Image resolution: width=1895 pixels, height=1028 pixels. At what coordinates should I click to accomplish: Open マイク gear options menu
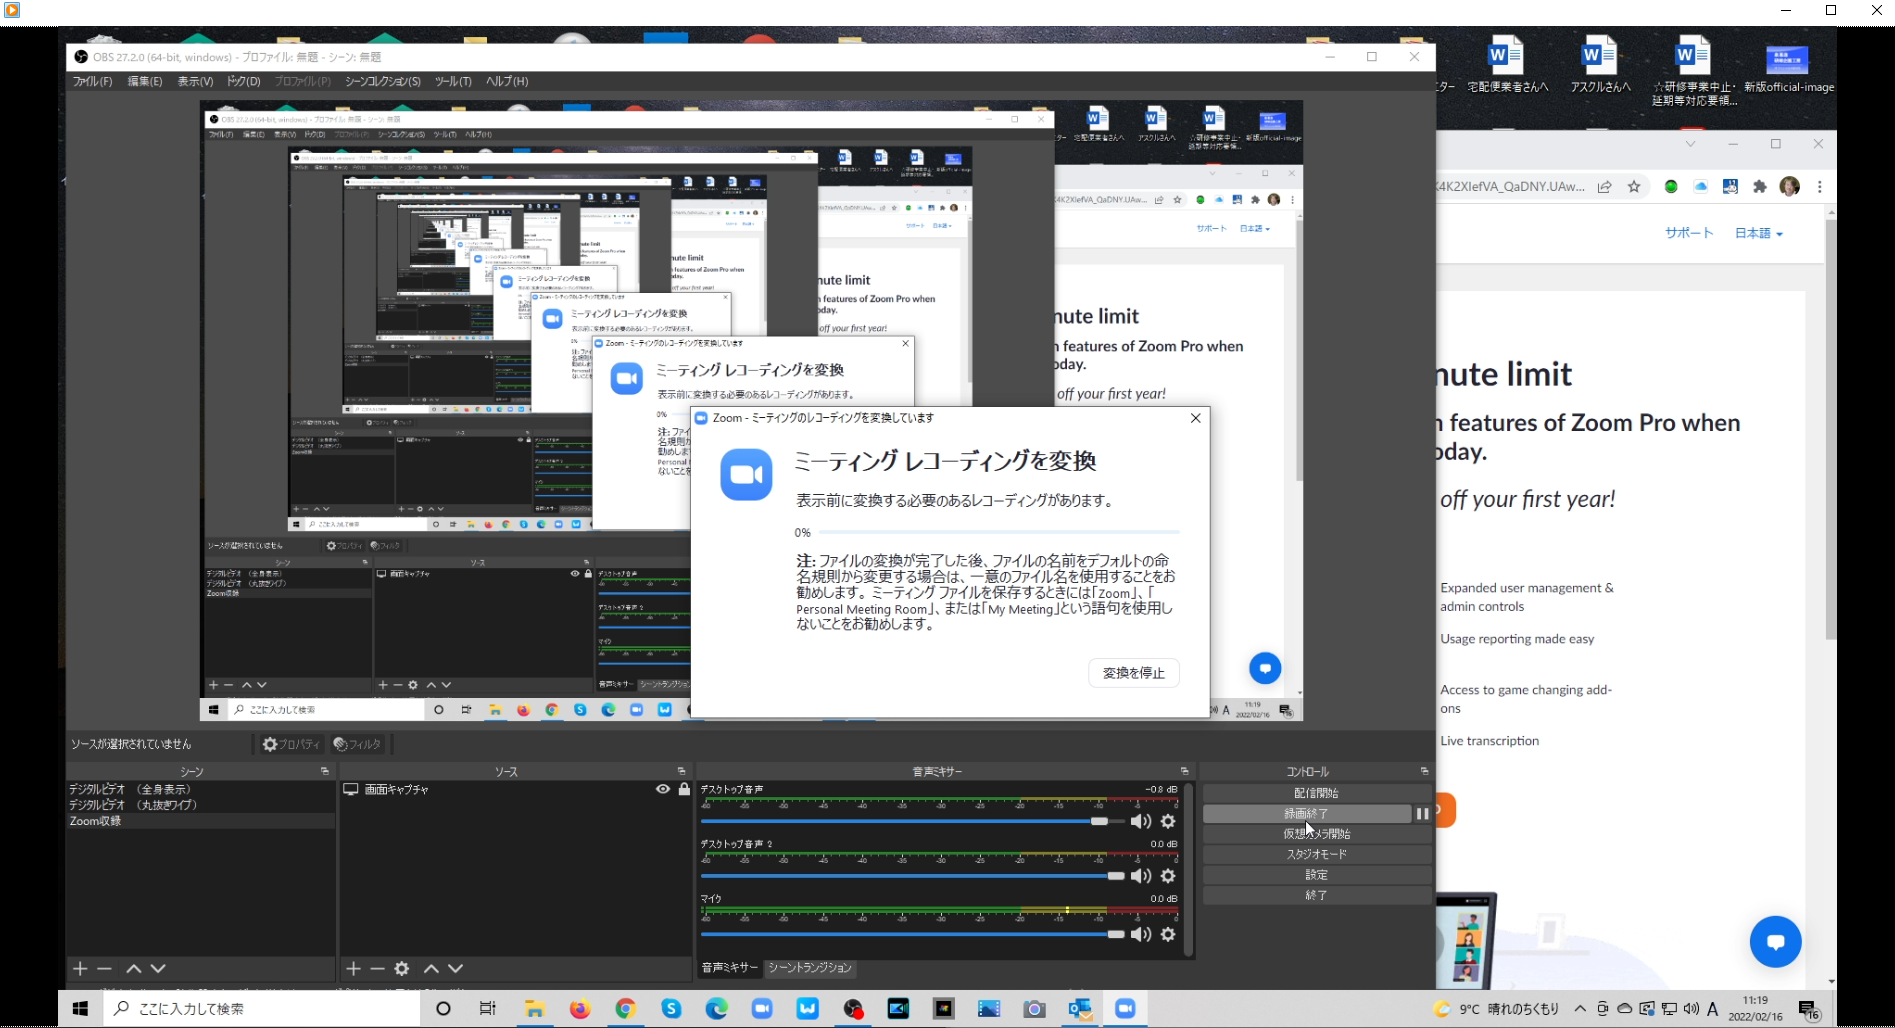1168,934
